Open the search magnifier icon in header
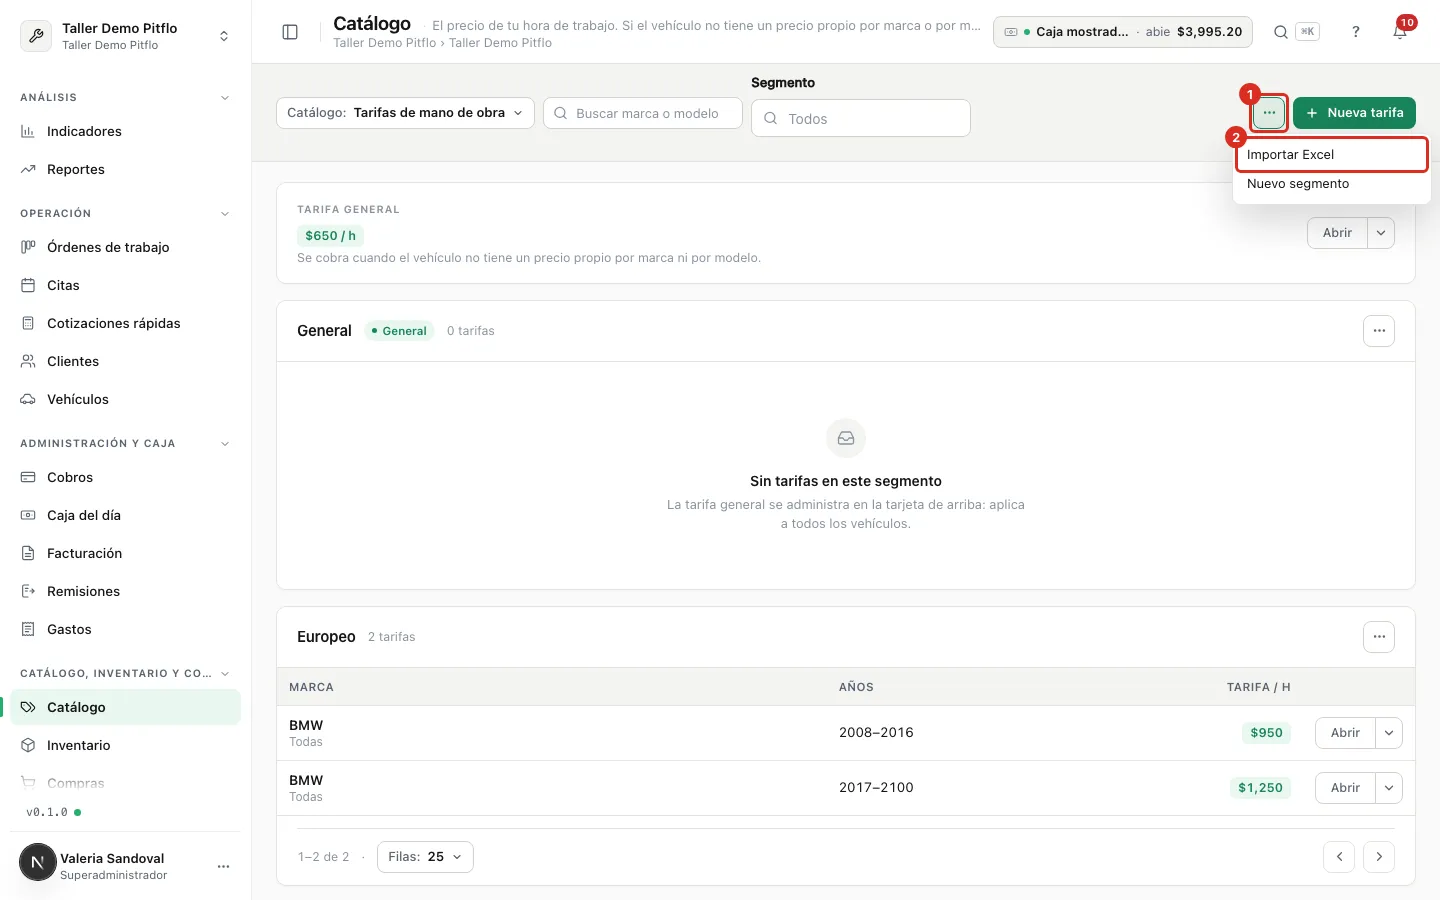 (x=1280, y=32)
